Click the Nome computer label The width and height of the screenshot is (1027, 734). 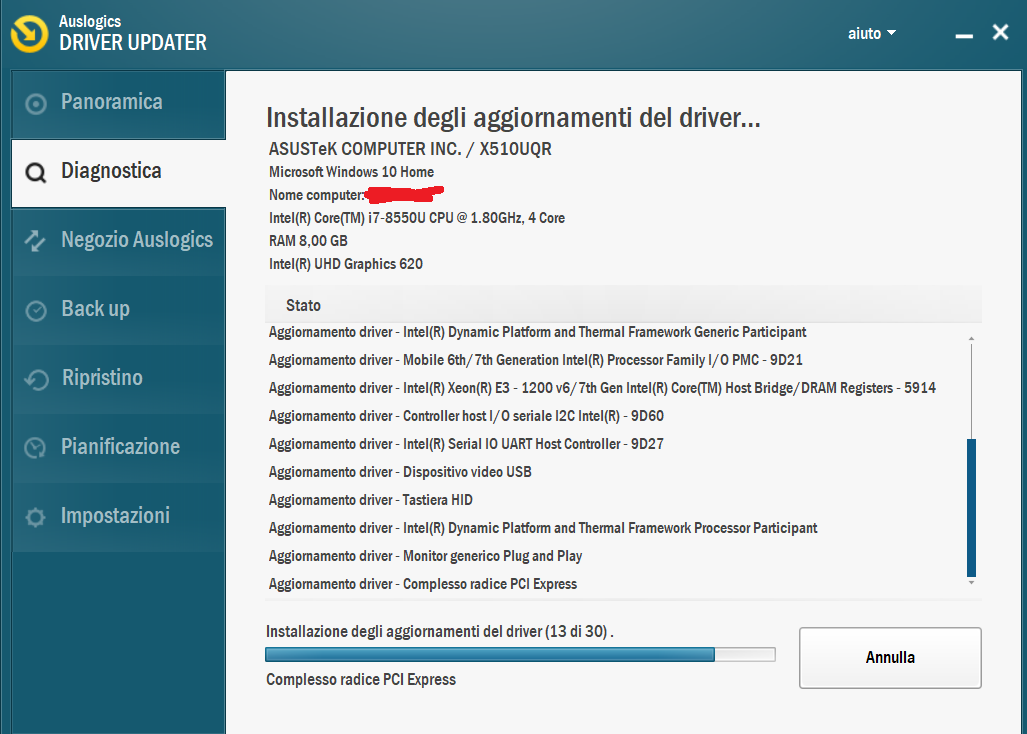316,195
